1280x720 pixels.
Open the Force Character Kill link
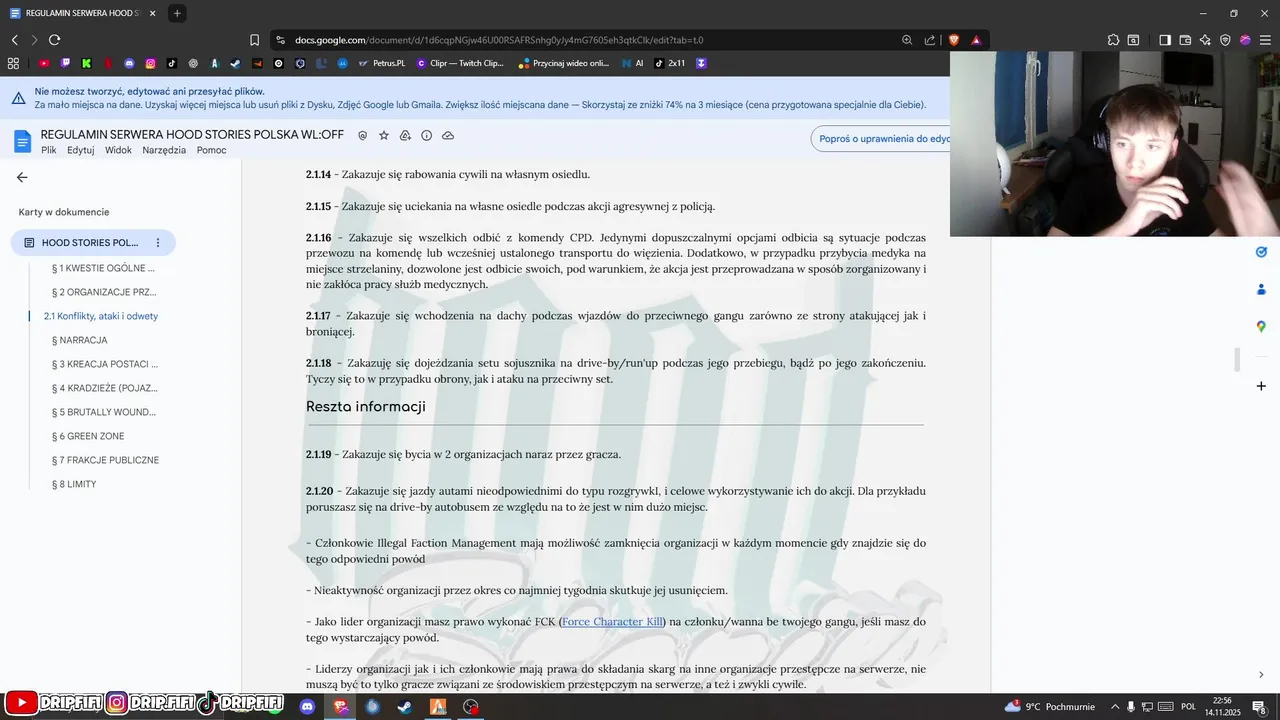[612, 622]
